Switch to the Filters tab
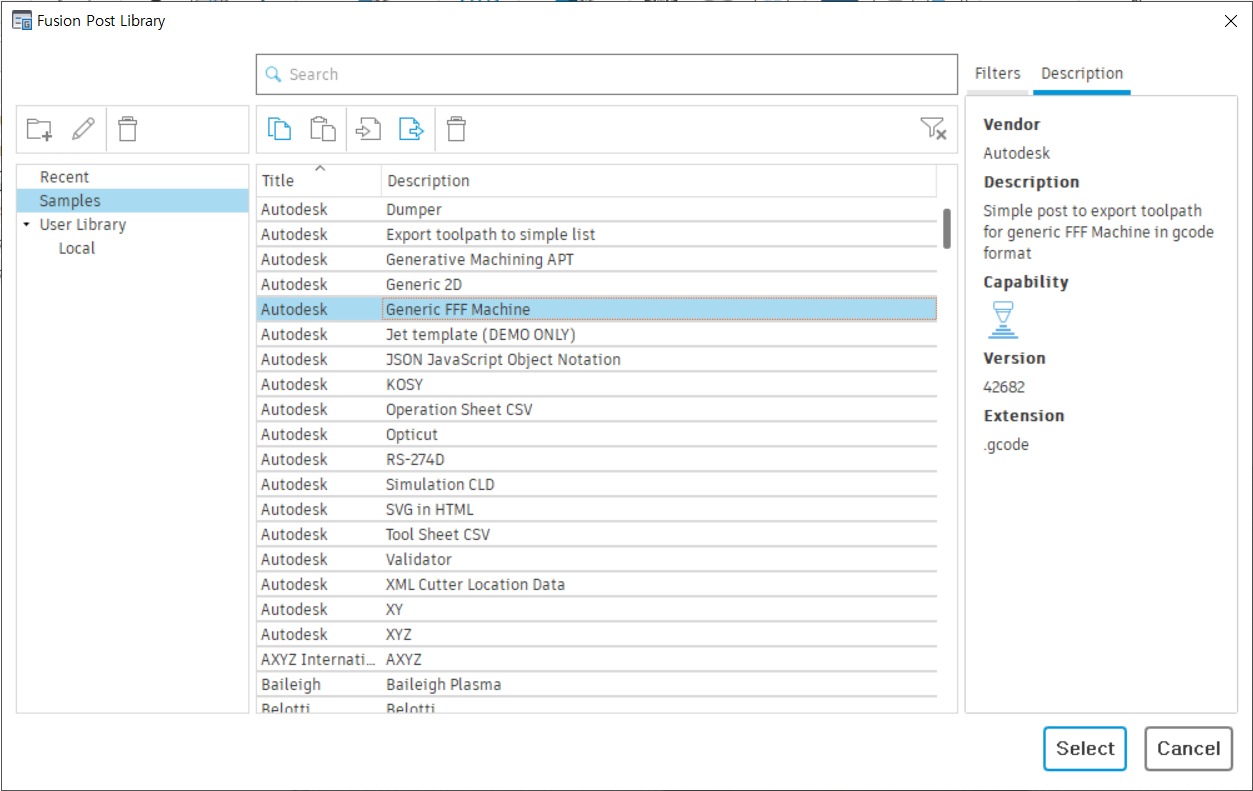 point(998,73)
